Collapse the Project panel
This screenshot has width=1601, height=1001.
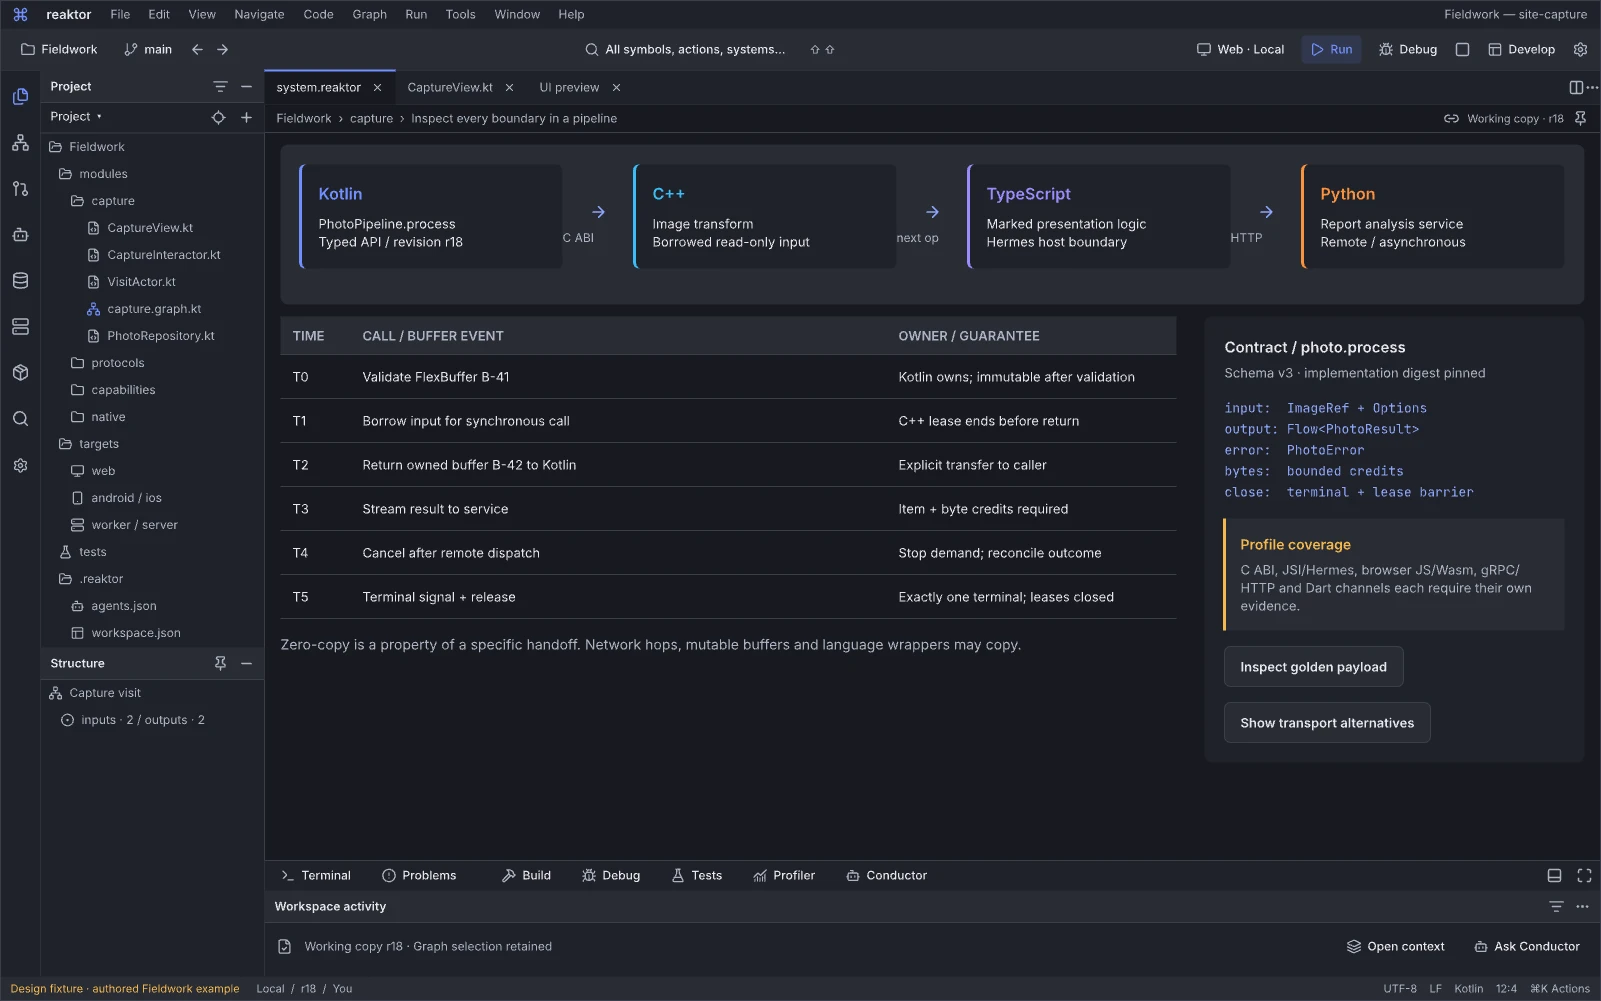pyautogui.click(x=246, y=86)
